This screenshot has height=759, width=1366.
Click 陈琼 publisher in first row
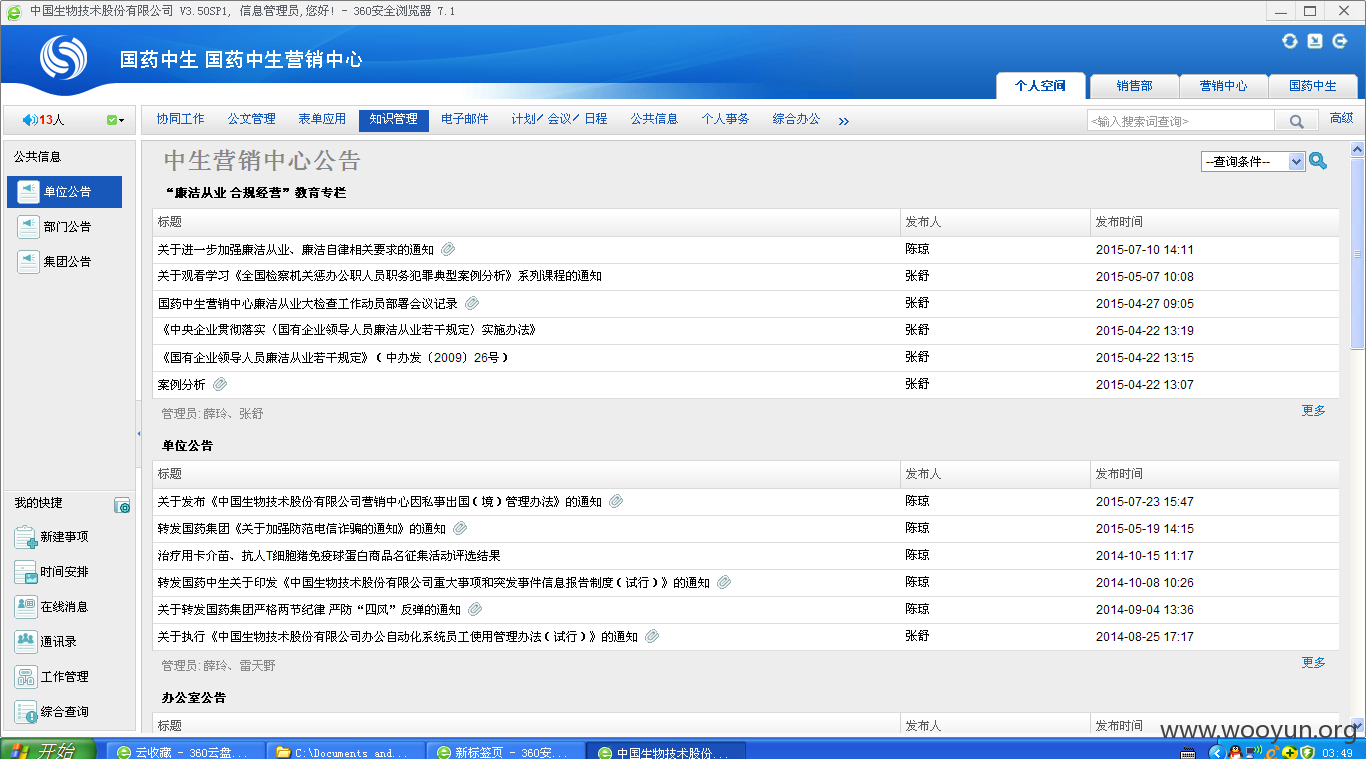click(917, 249)
